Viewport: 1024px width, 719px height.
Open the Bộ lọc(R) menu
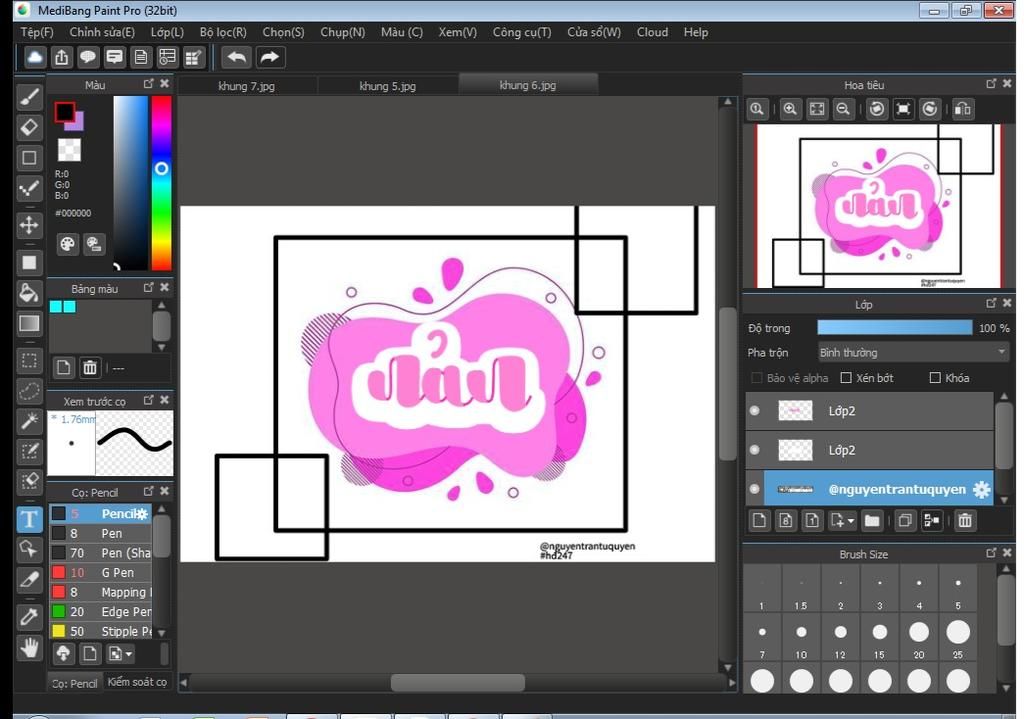pyautogui.click(x=223, y=32)
